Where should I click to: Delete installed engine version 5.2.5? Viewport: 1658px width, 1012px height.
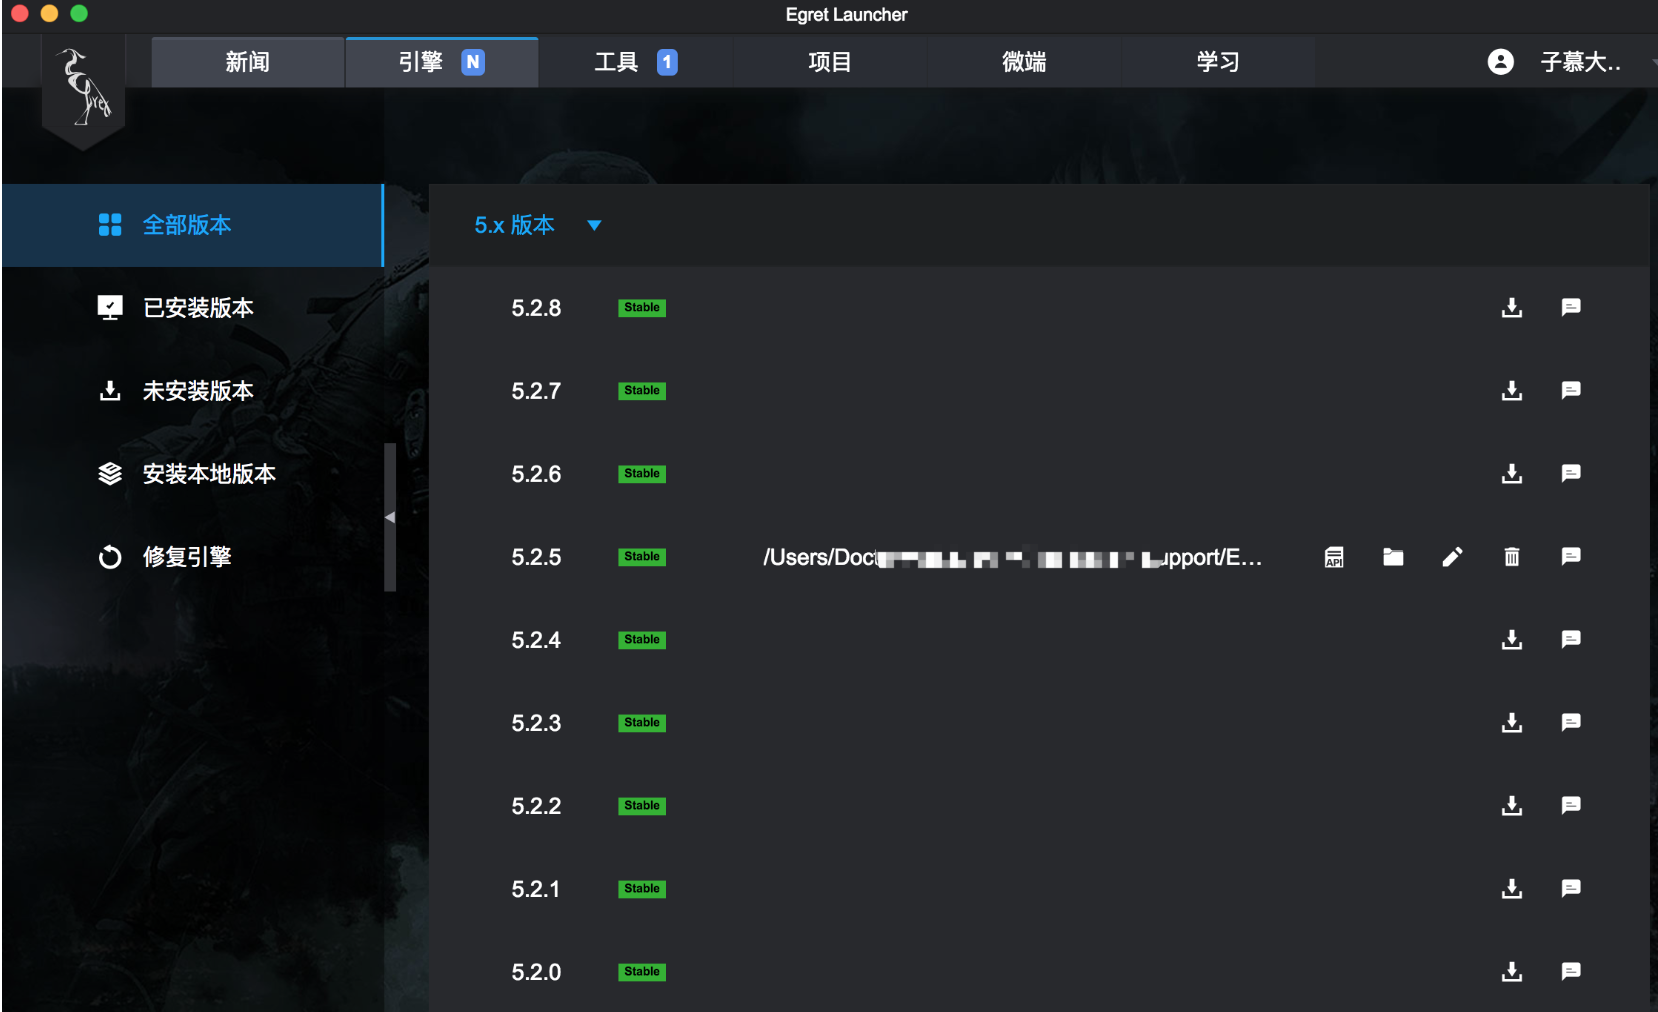pyautogui.click(x=1512, y=557)
